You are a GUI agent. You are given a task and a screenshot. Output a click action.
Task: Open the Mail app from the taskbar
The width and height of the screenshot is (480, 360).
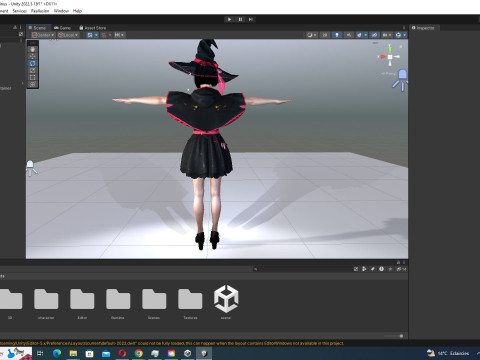tap(106, 353)
